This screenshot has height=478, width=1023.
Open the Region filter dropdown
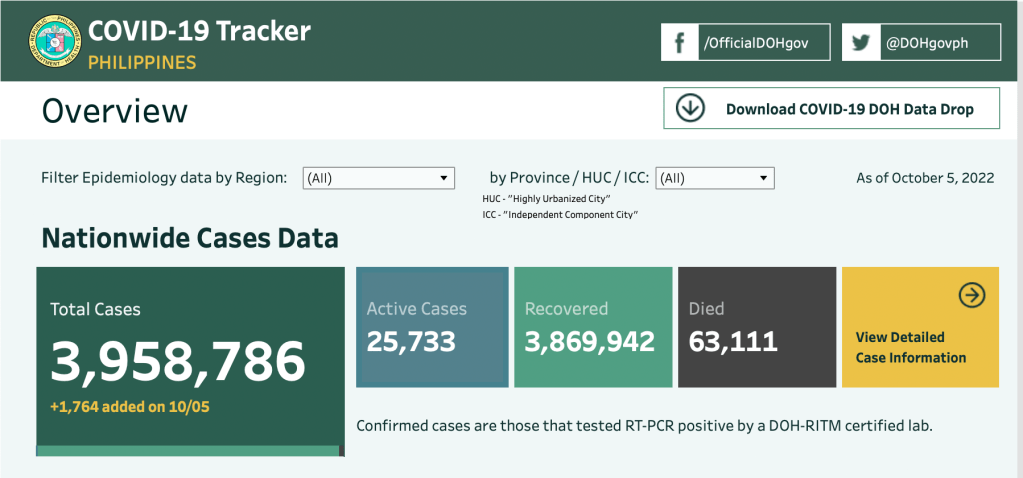point(378,178)
